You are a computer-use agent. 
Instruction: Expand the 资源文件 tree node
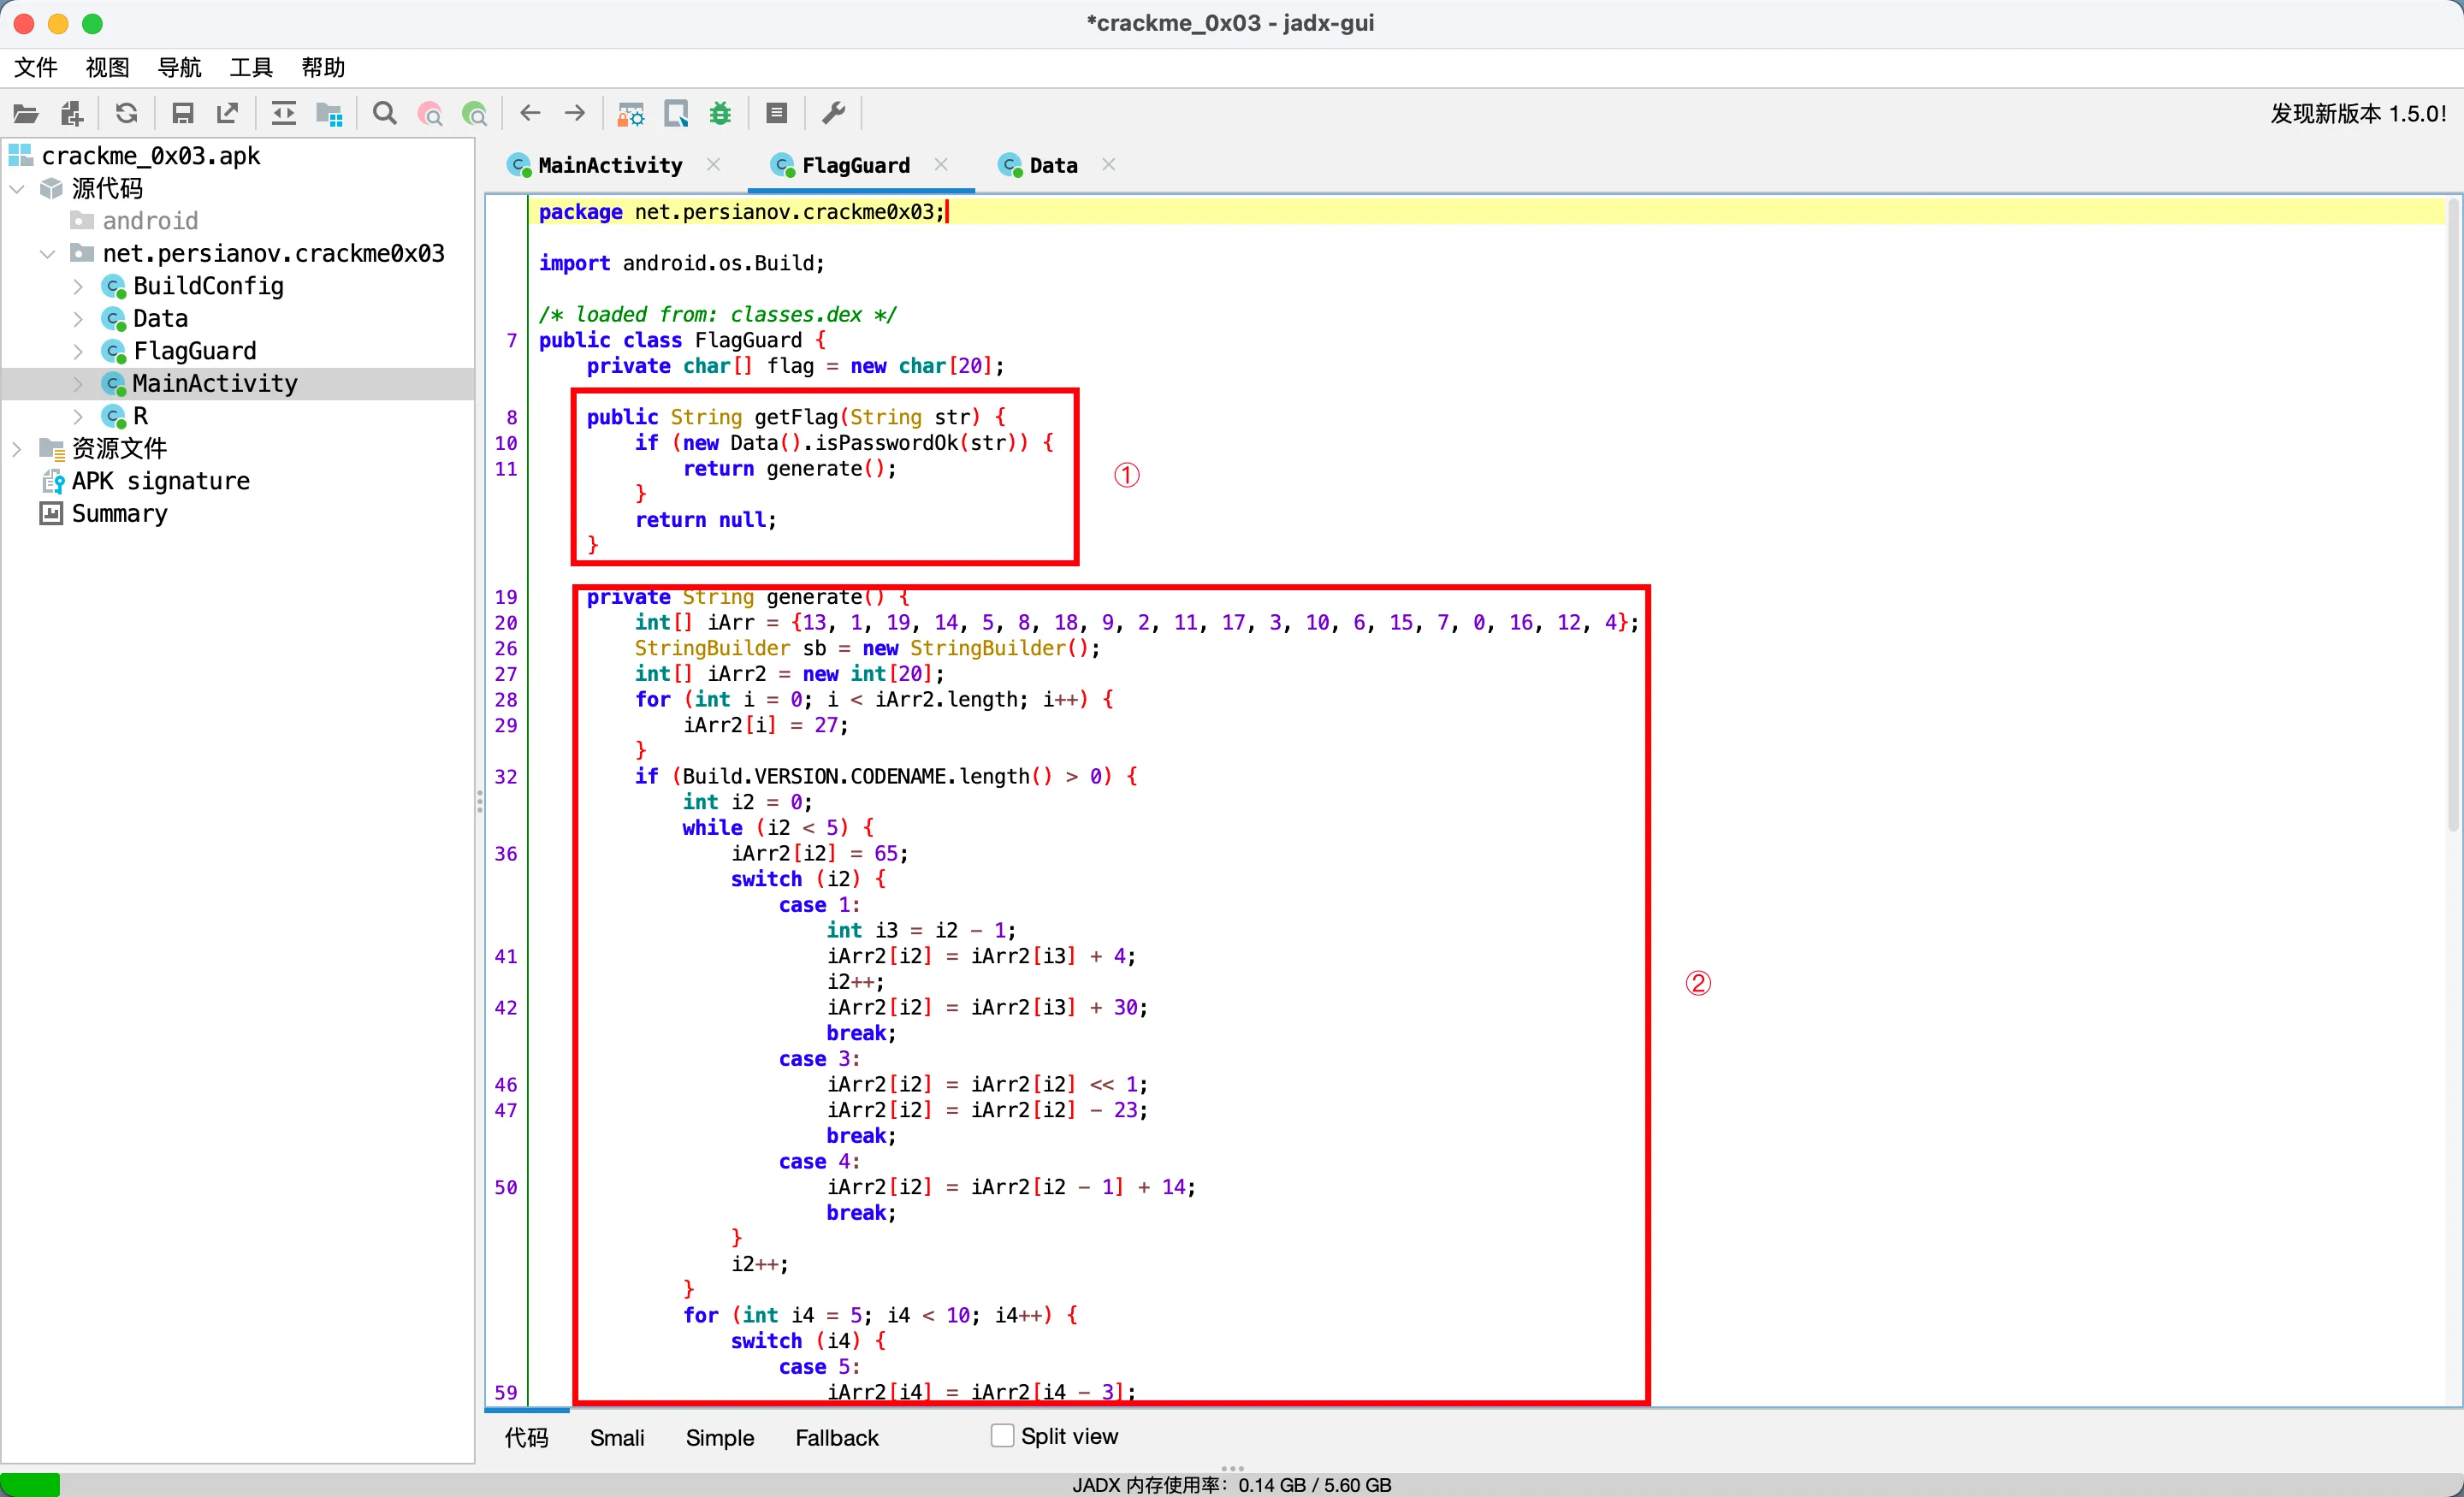pyautogui.click(x=17, y=449)
